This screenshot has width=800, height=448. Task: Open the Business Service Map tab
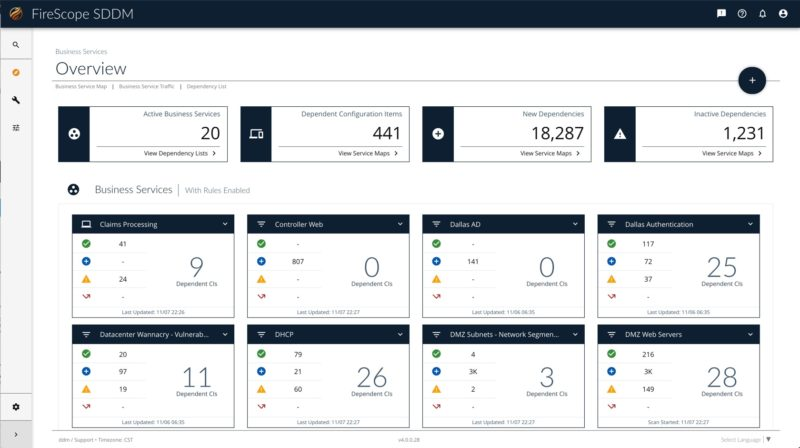pyautogui.click(x=81, y=87)
